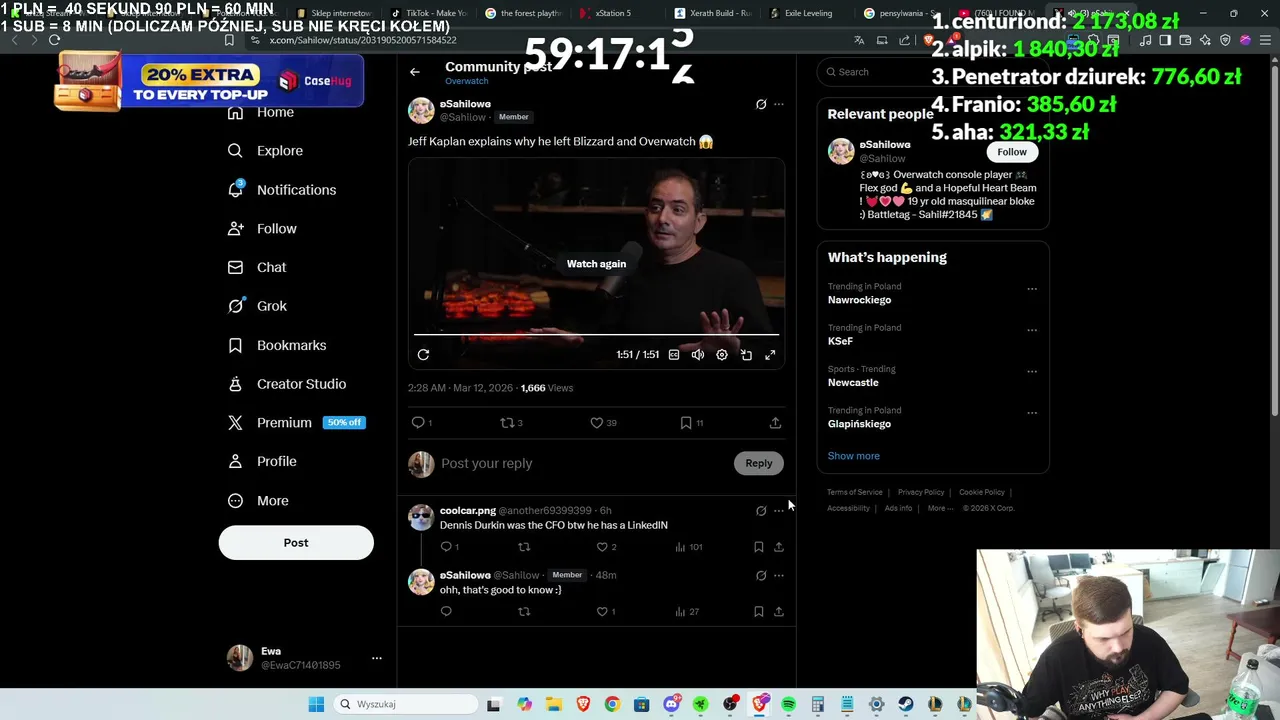Open Terms of Service link
The width and height of the screenshot is (1280, 720).
coord(855,492)
